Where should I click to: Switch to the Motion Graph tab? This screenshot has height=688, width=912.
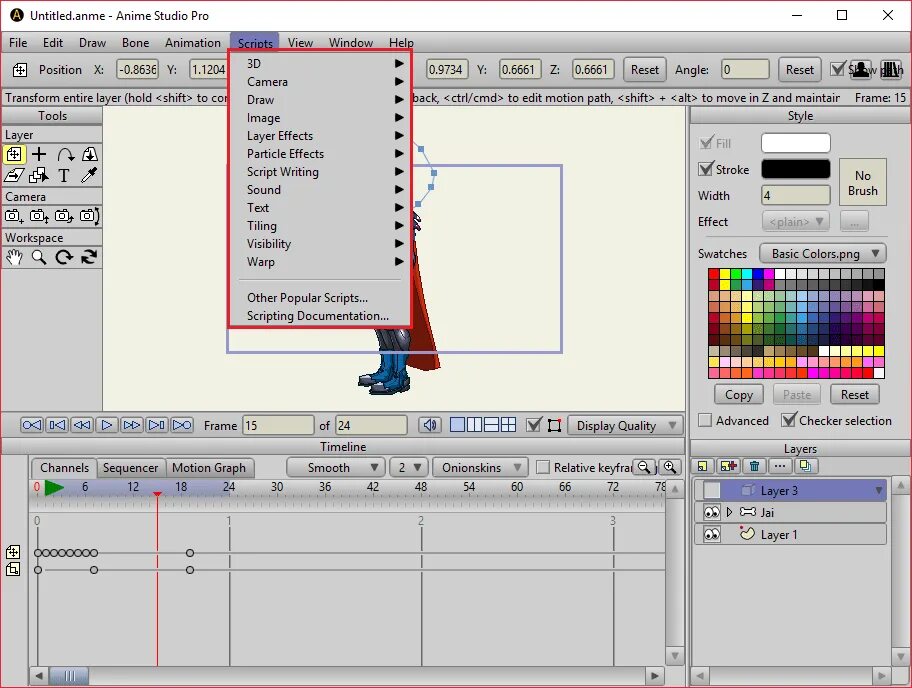[209, 468]
